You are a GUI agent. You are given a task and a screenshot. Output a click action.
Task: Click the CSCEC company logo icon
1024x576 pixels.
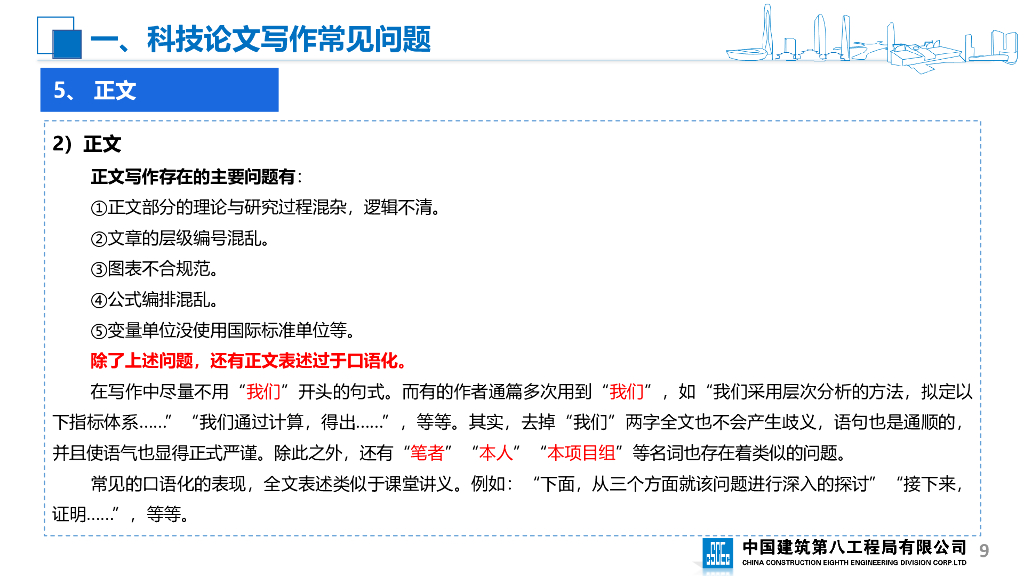tap(718, 554)
